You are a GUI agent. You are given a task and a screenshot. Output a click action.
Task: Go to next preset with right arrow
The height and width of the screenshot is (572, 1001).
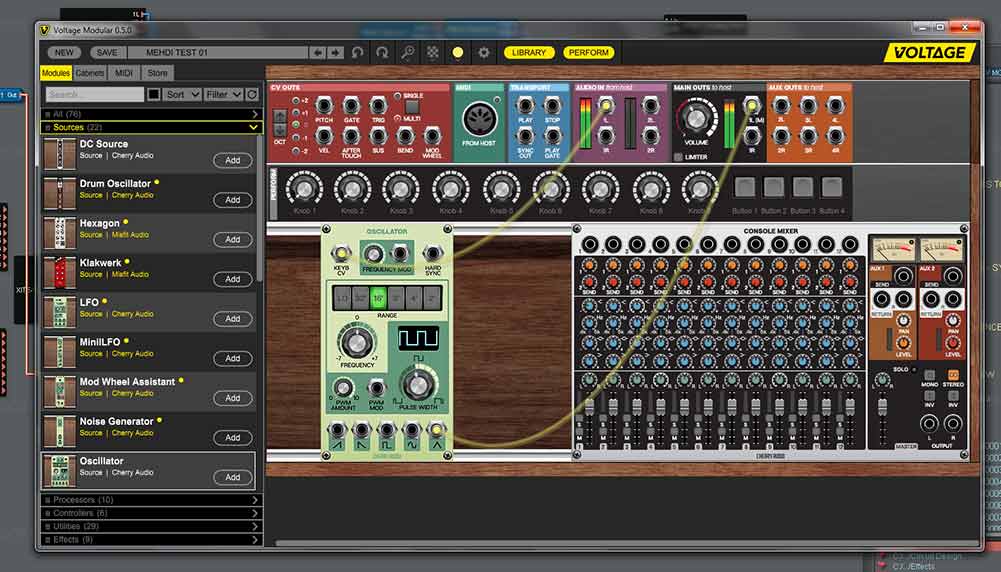click(x=335, y=52)
